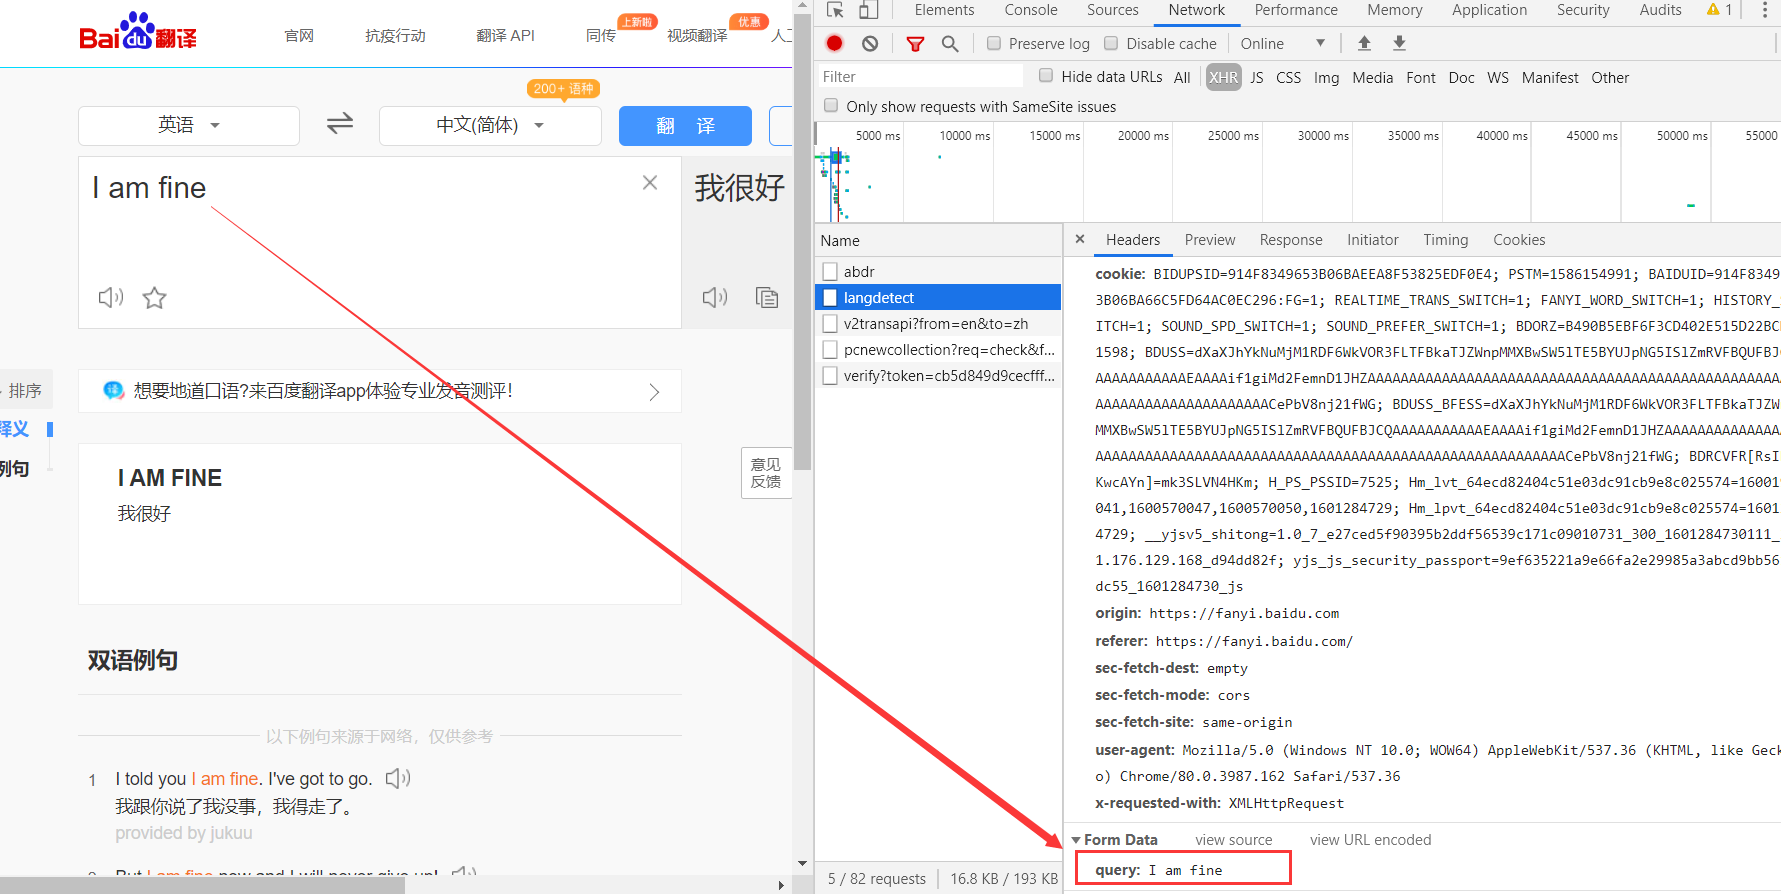This screenshot has width=1781, height=894.
Task: Open the Cookies tab of request
Action: coord(1519,240)
